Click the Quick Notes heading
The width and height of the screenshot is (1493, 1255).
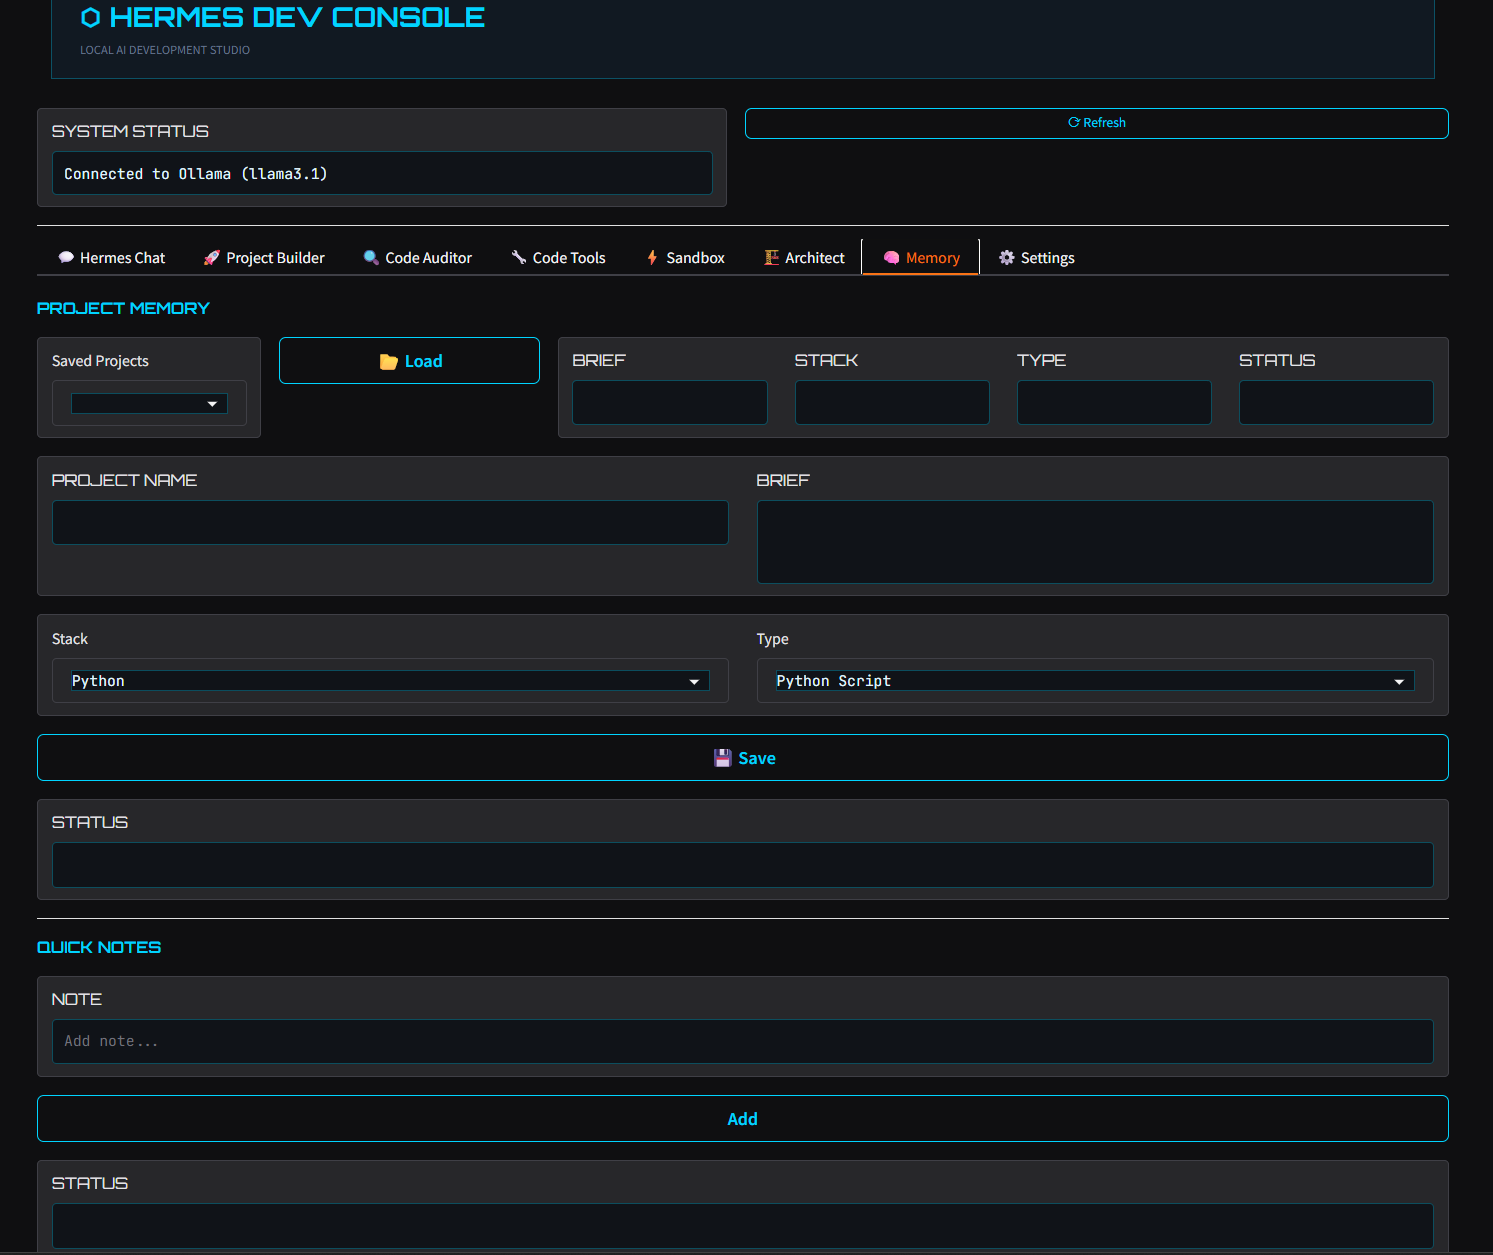pos(99,947)
